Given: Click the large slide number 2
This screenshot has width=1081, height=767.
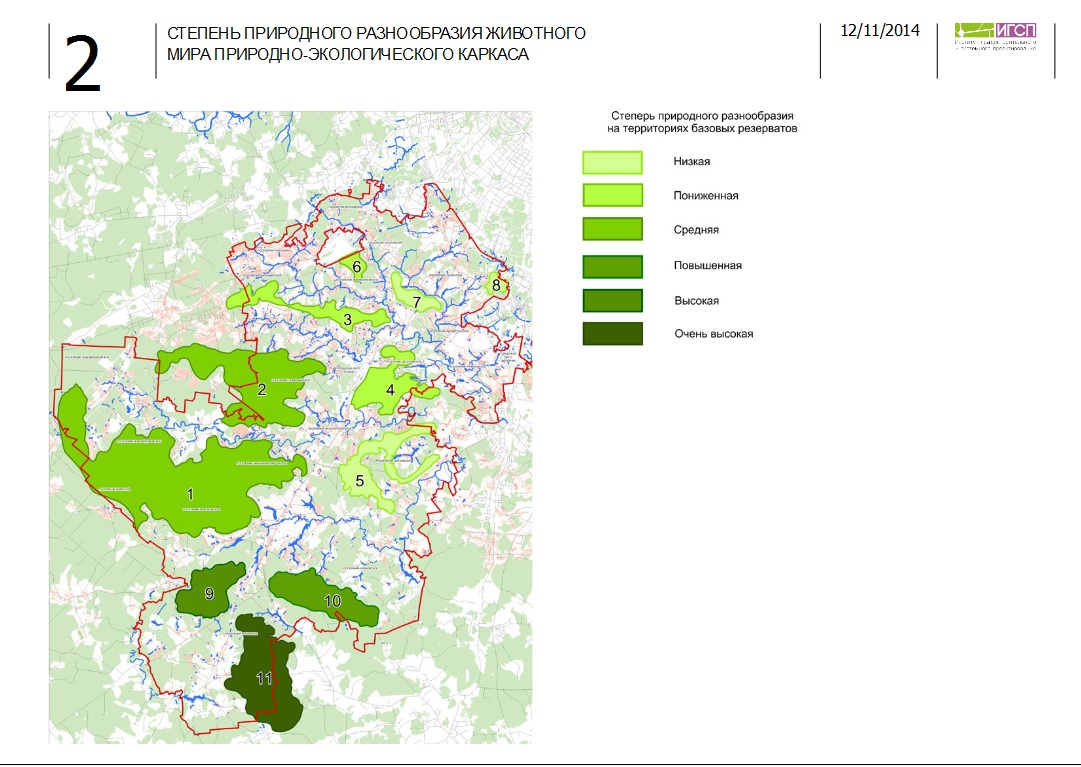Looking at the screenshot, I should click(x=83, y=63).
